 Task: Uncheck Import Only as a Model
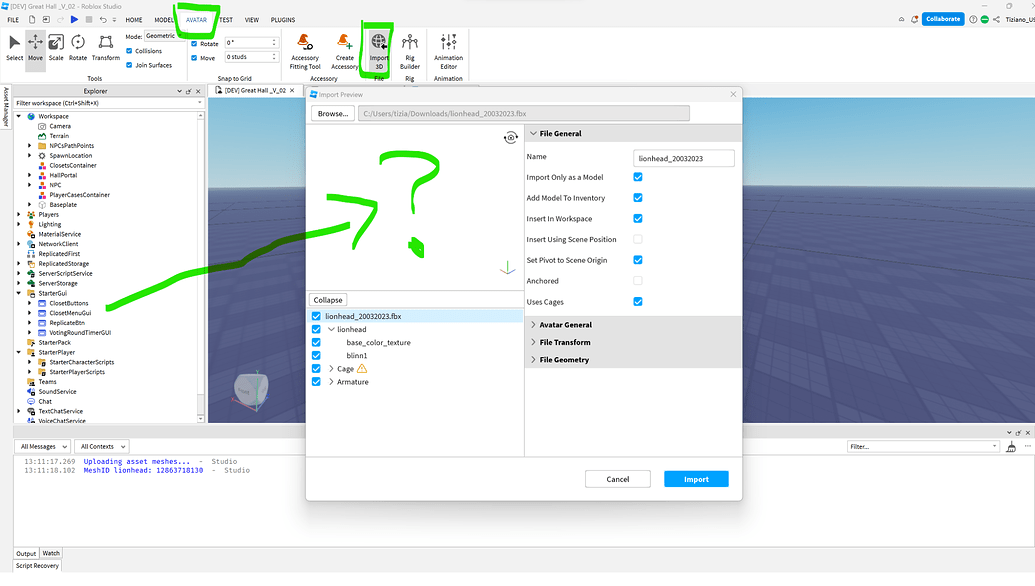638,177
